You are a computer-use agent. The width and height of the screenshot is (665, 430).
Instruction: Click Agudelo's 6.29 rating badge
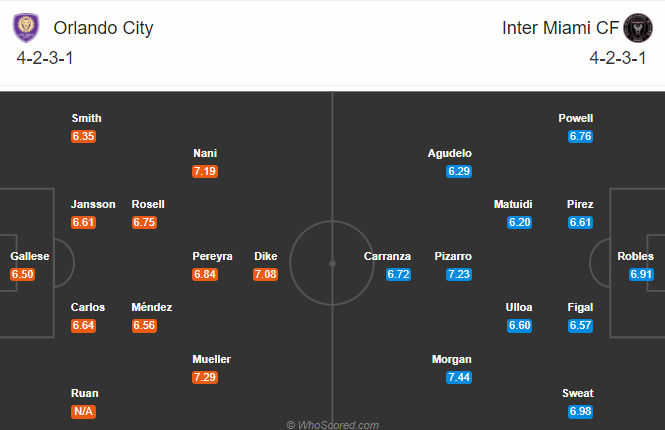(x=459, y=171)
